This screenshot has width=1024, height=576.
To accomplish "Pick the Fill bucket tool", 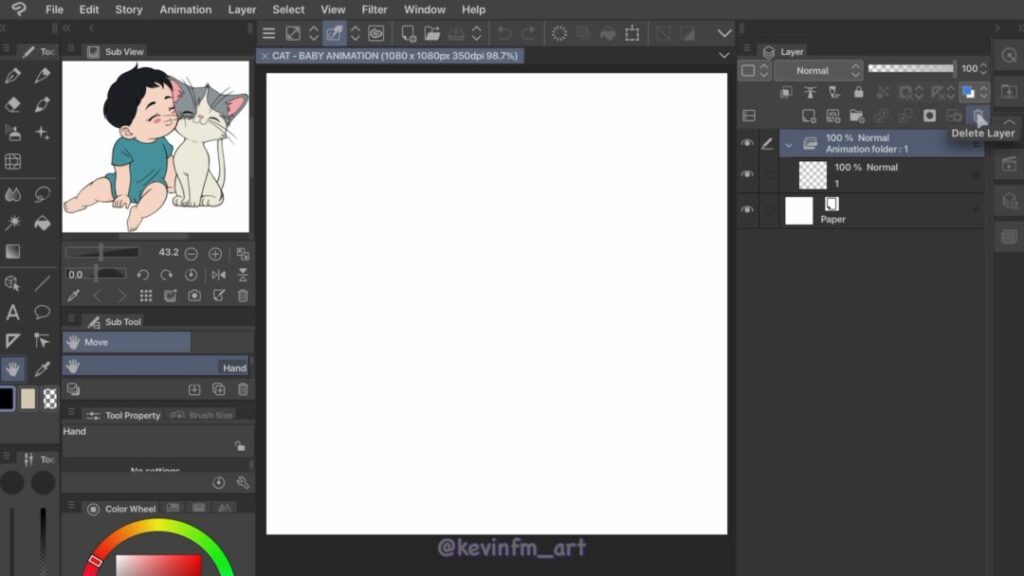I will coord(42,223).
